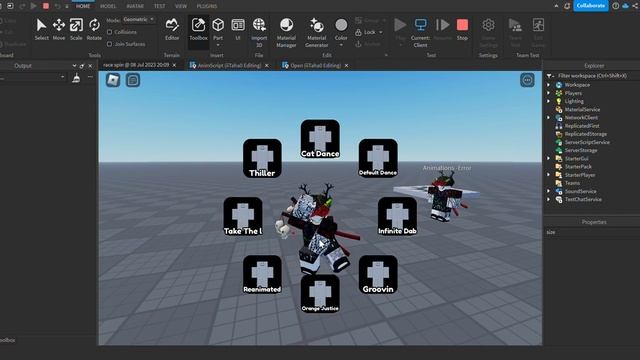Select MaterialService in Explorer
The image size is (640, 360).
point(582,109)
